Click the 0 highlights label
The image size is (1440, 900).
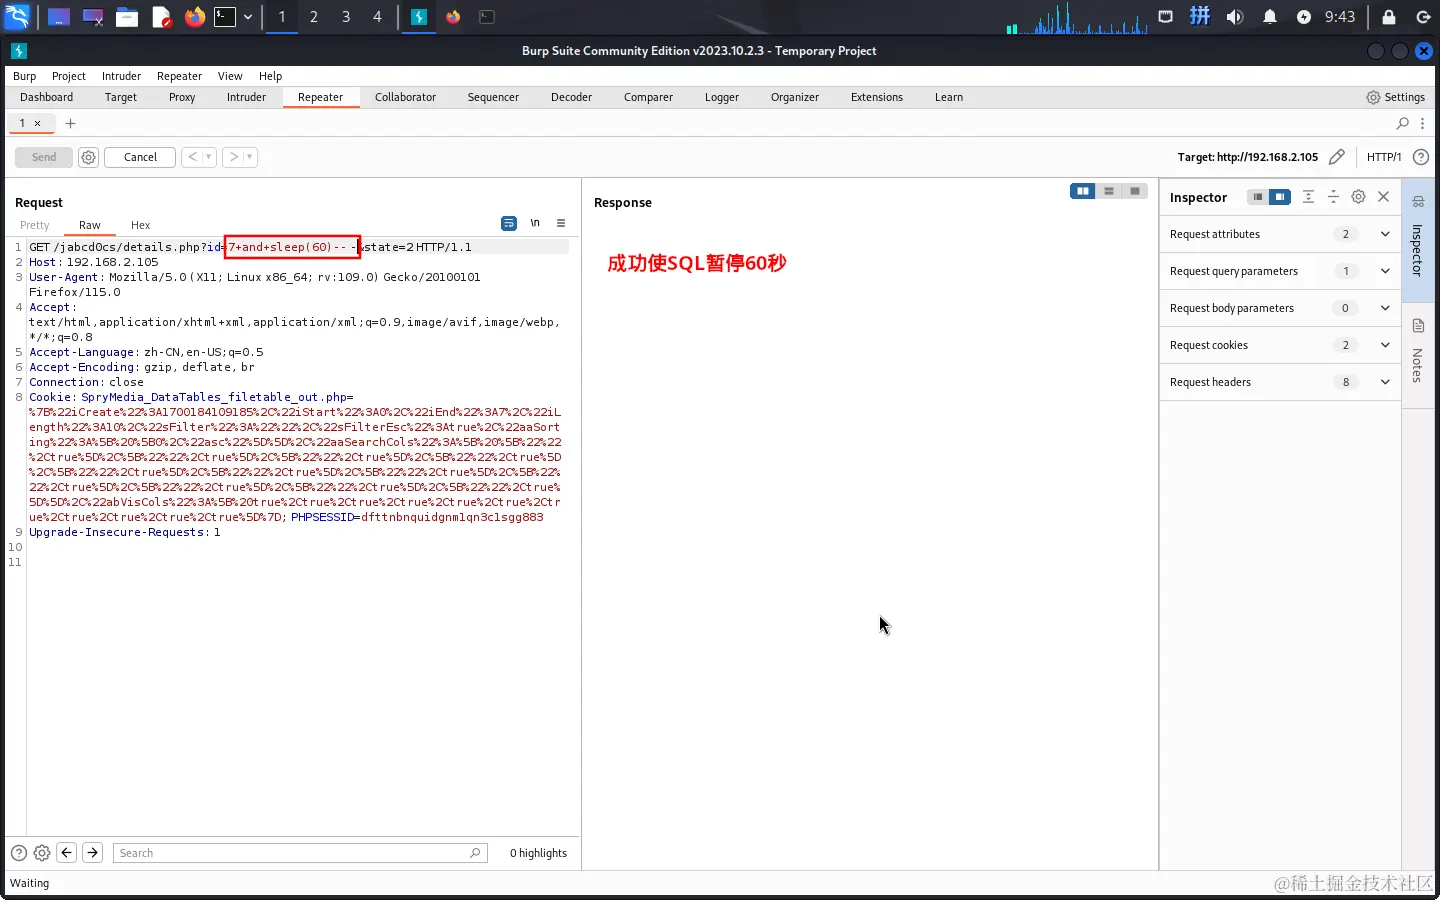(x=538, y=853)
